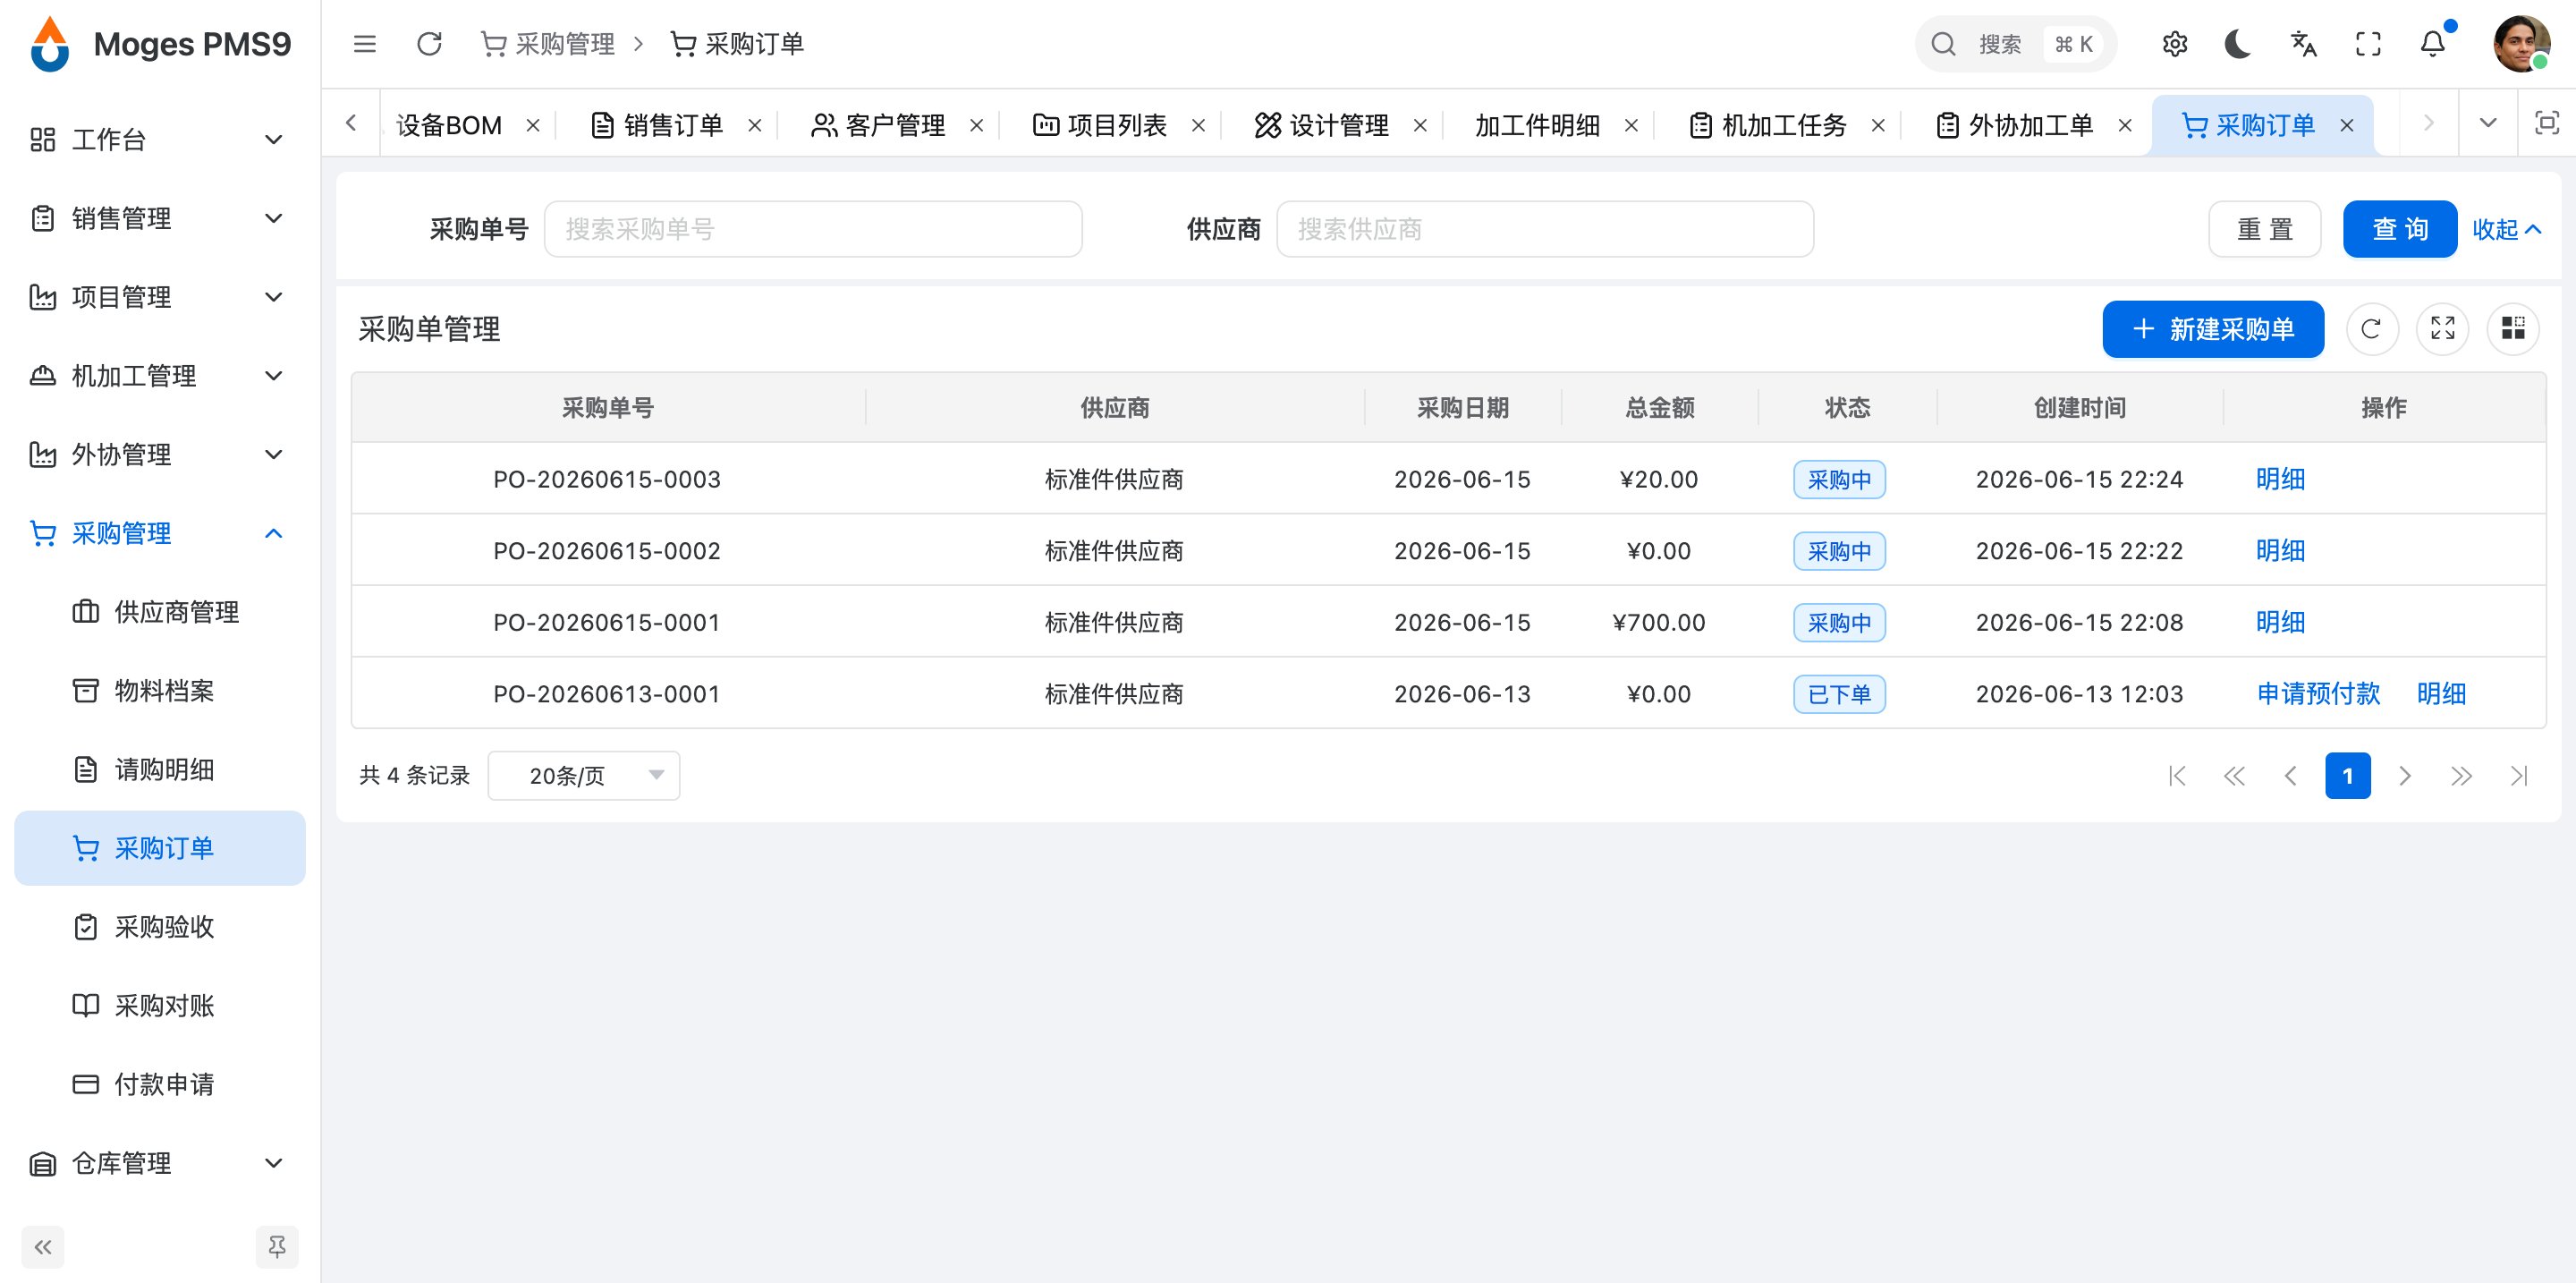Open 明细 for PO-20260615-0003
The width and height of the screenshot is (2576, 1283).
(x=2280, y=479)
